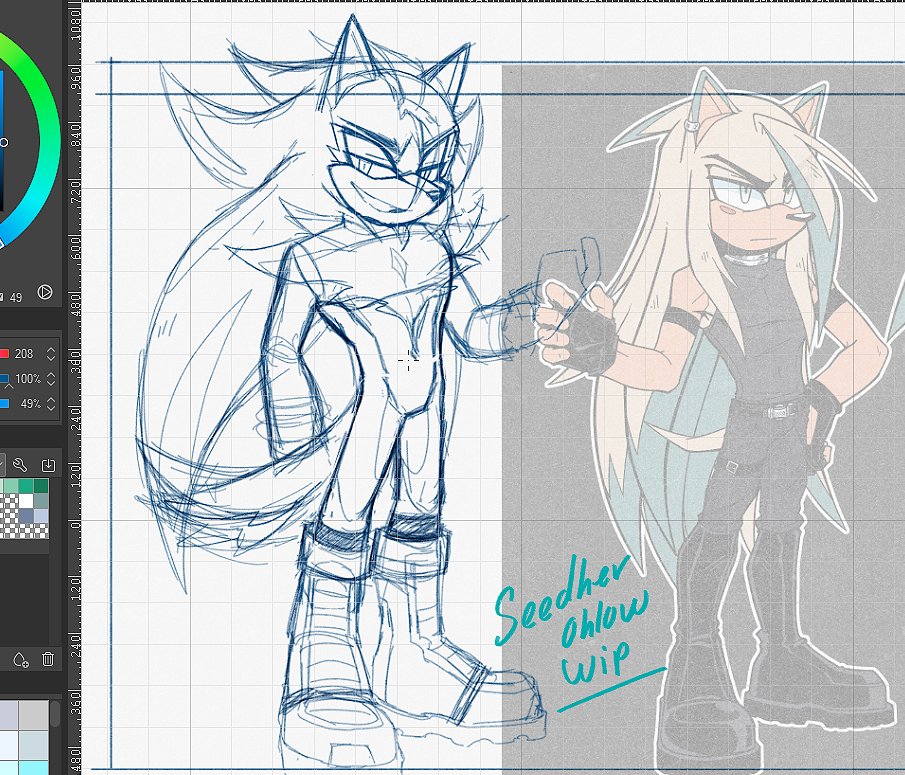Adjust the 100% value stepper arrows
905x775 pixels.
51,379
